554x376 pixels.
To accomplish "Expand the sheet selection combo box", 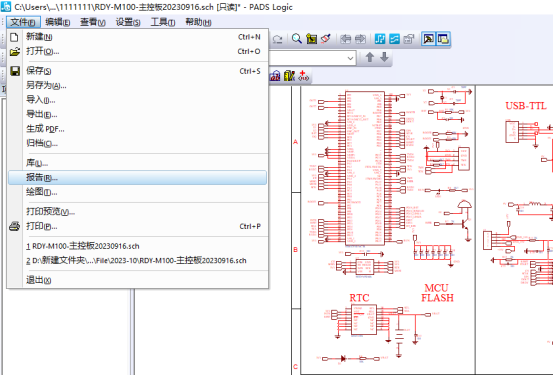I will pyautogui.click(x=350, y=58).
